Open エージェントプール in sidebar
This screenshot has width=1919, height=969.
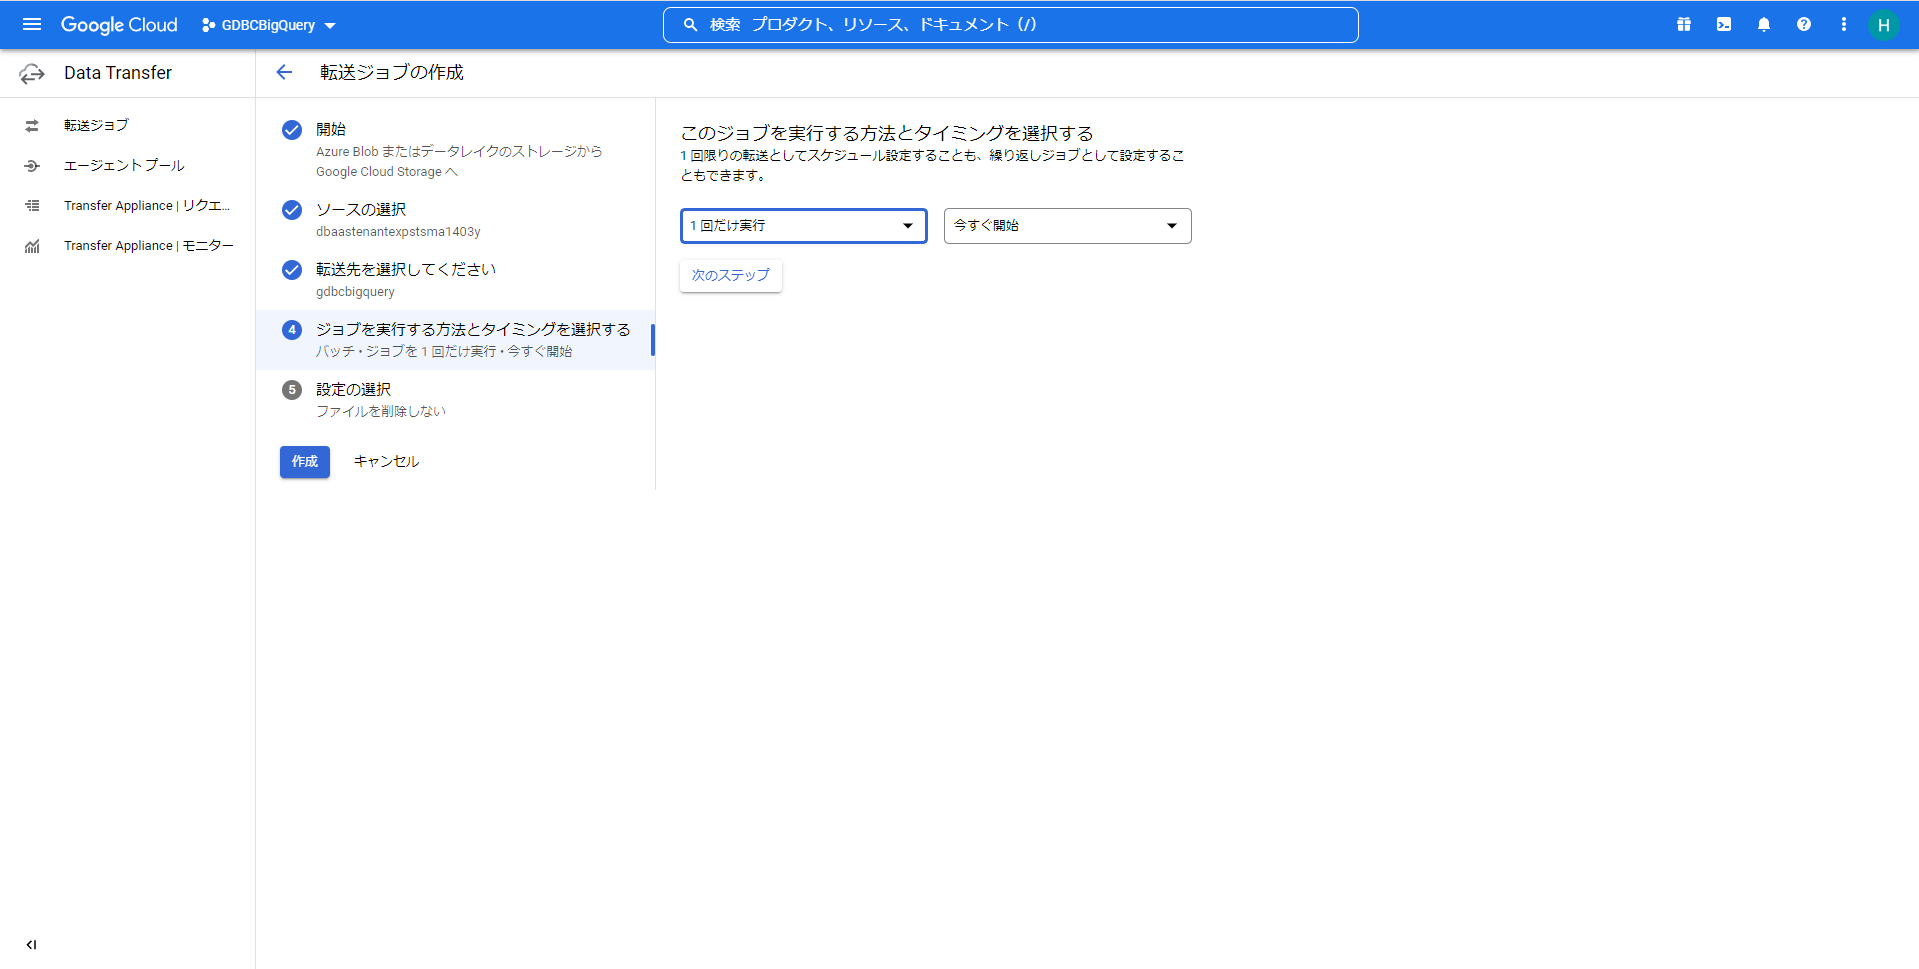click(x=124, y=165)
